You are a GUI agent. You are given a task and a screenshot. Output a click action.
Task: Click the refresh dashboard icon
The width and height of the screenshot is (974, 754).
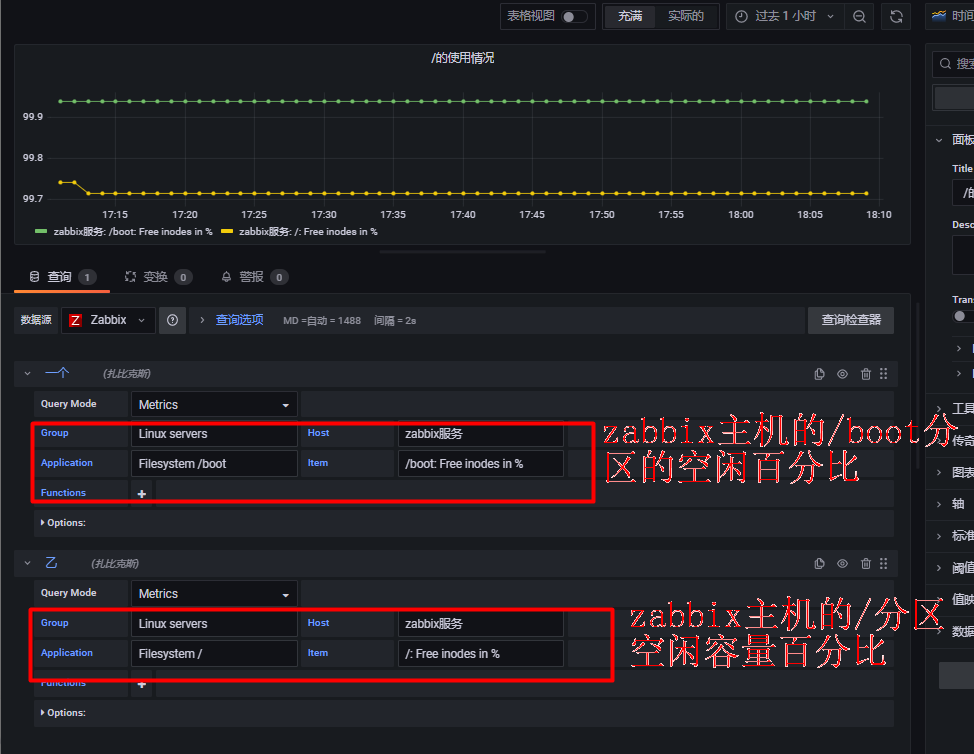pos(896,17)
